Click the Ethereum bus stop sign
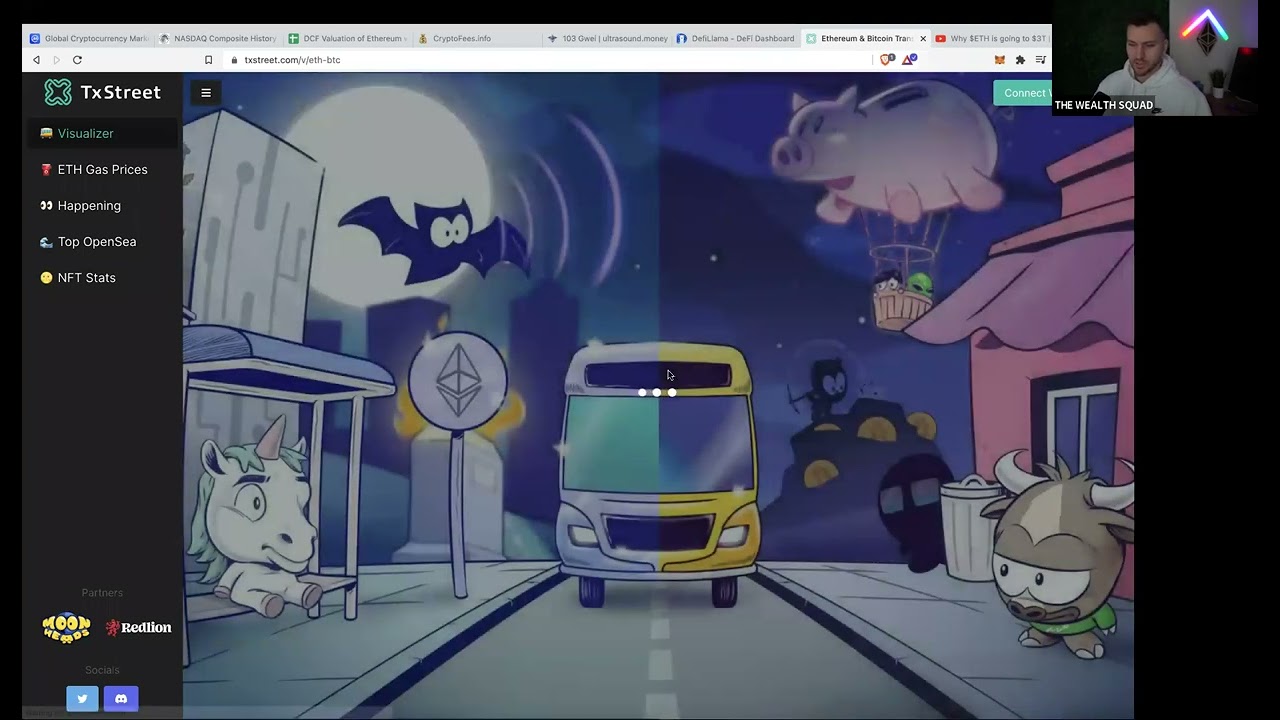Viewport: 1280px width, 720px height. (458, 382)
